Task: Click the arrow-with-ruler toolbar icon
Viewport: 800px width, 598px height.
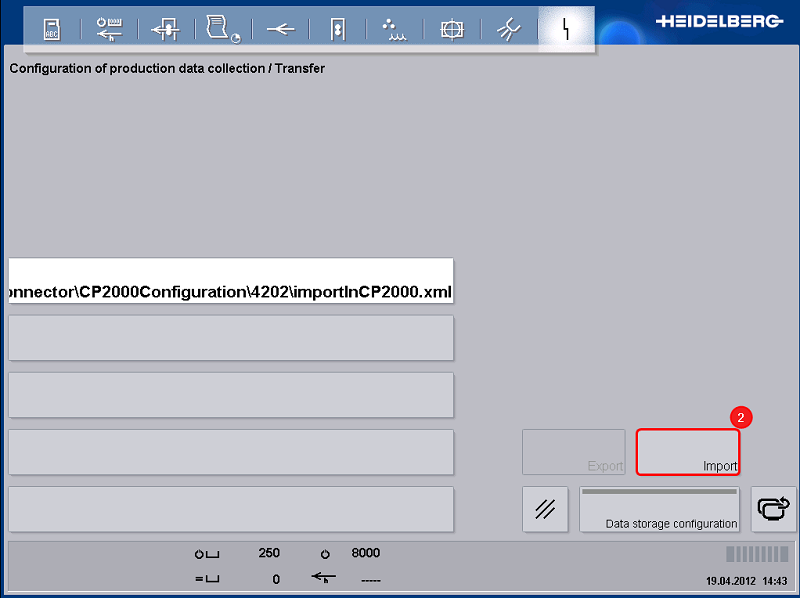Action: pyautogui.click(x=108, y=30)
